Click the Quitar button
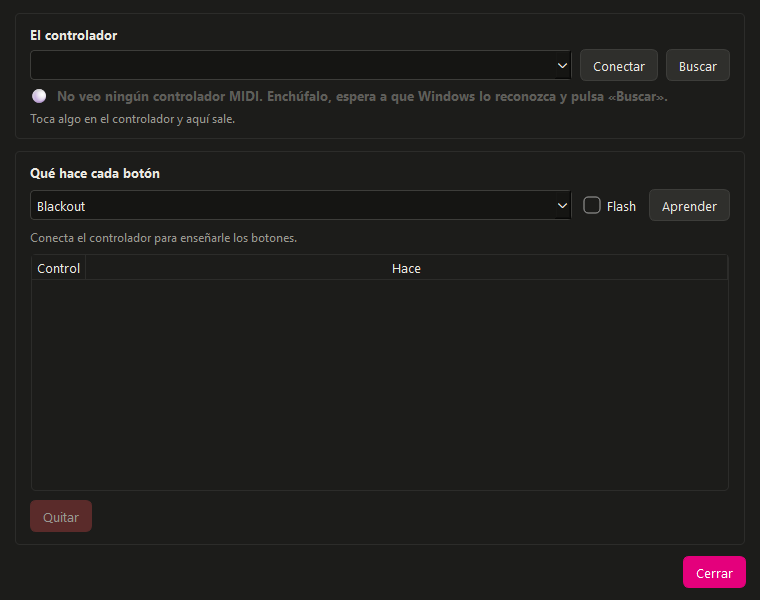 tap(61, 517)
